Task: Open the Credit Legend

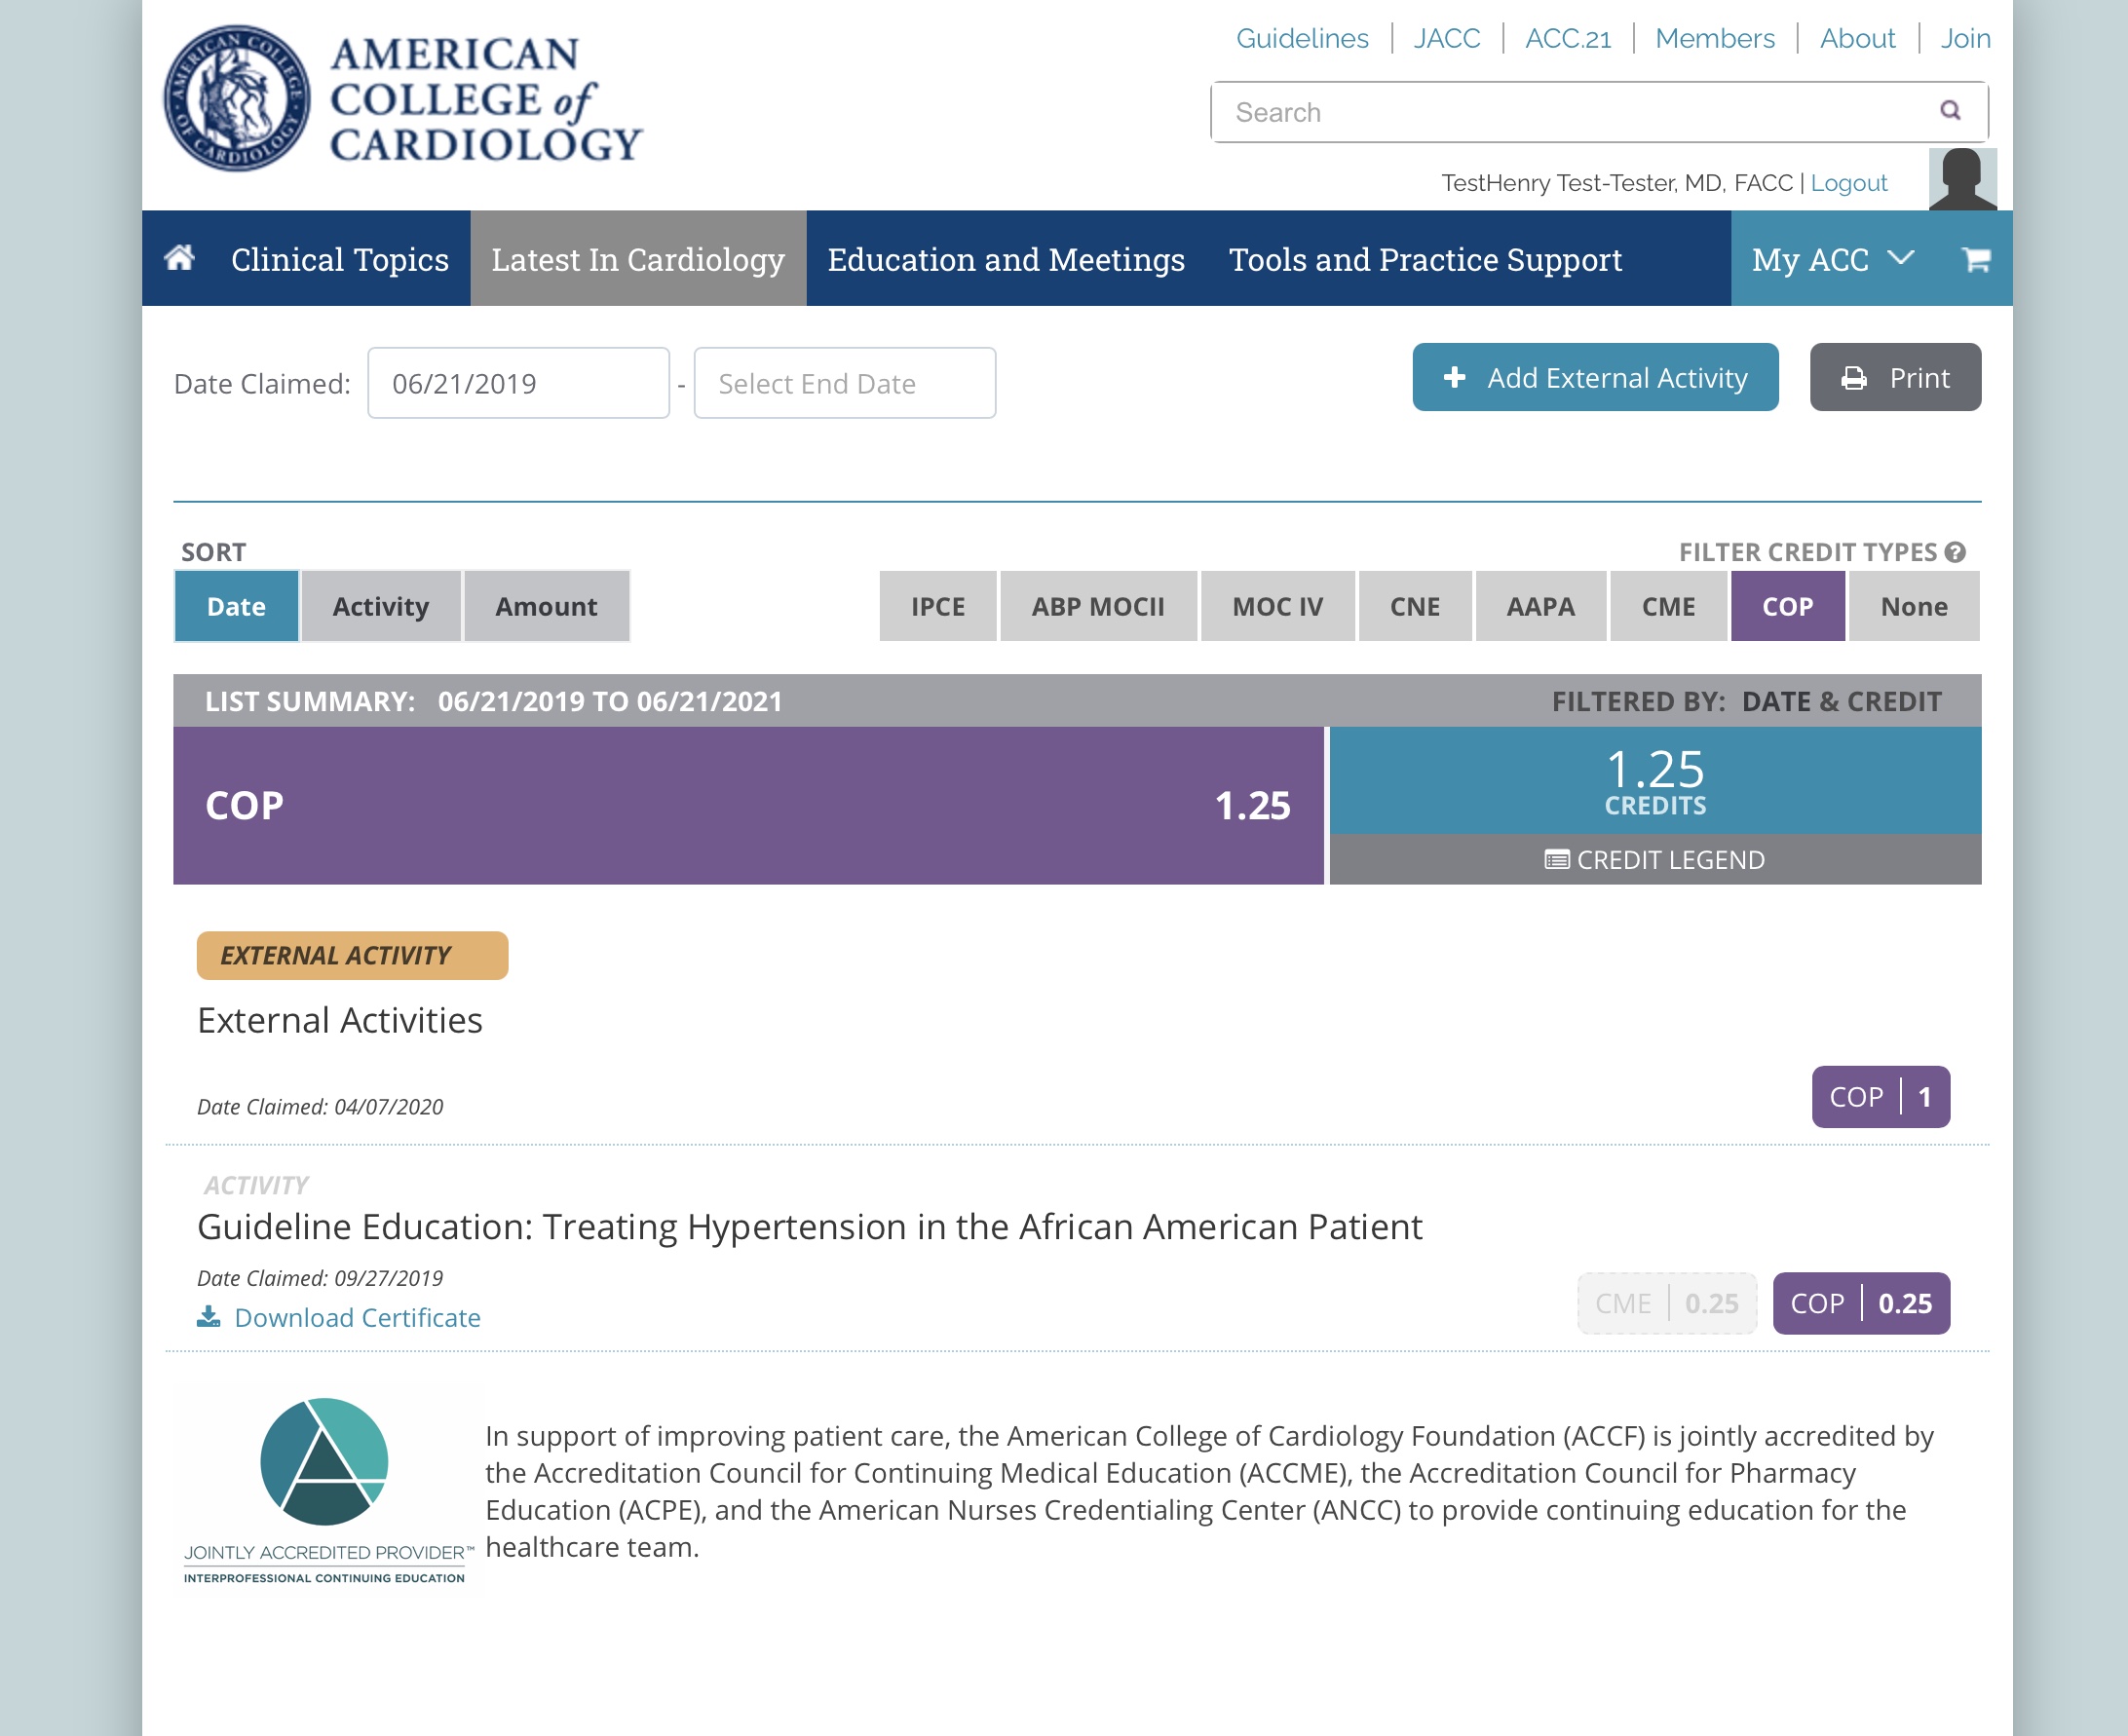Action: pos(1654,860)
